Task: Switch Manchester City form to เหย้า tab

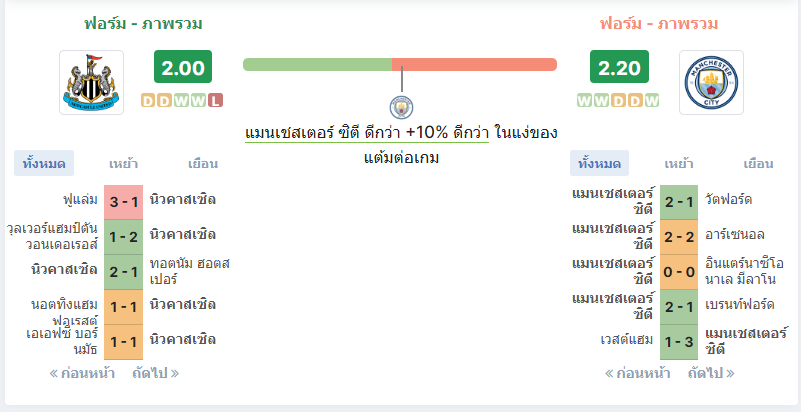Action: coord(679,164)
